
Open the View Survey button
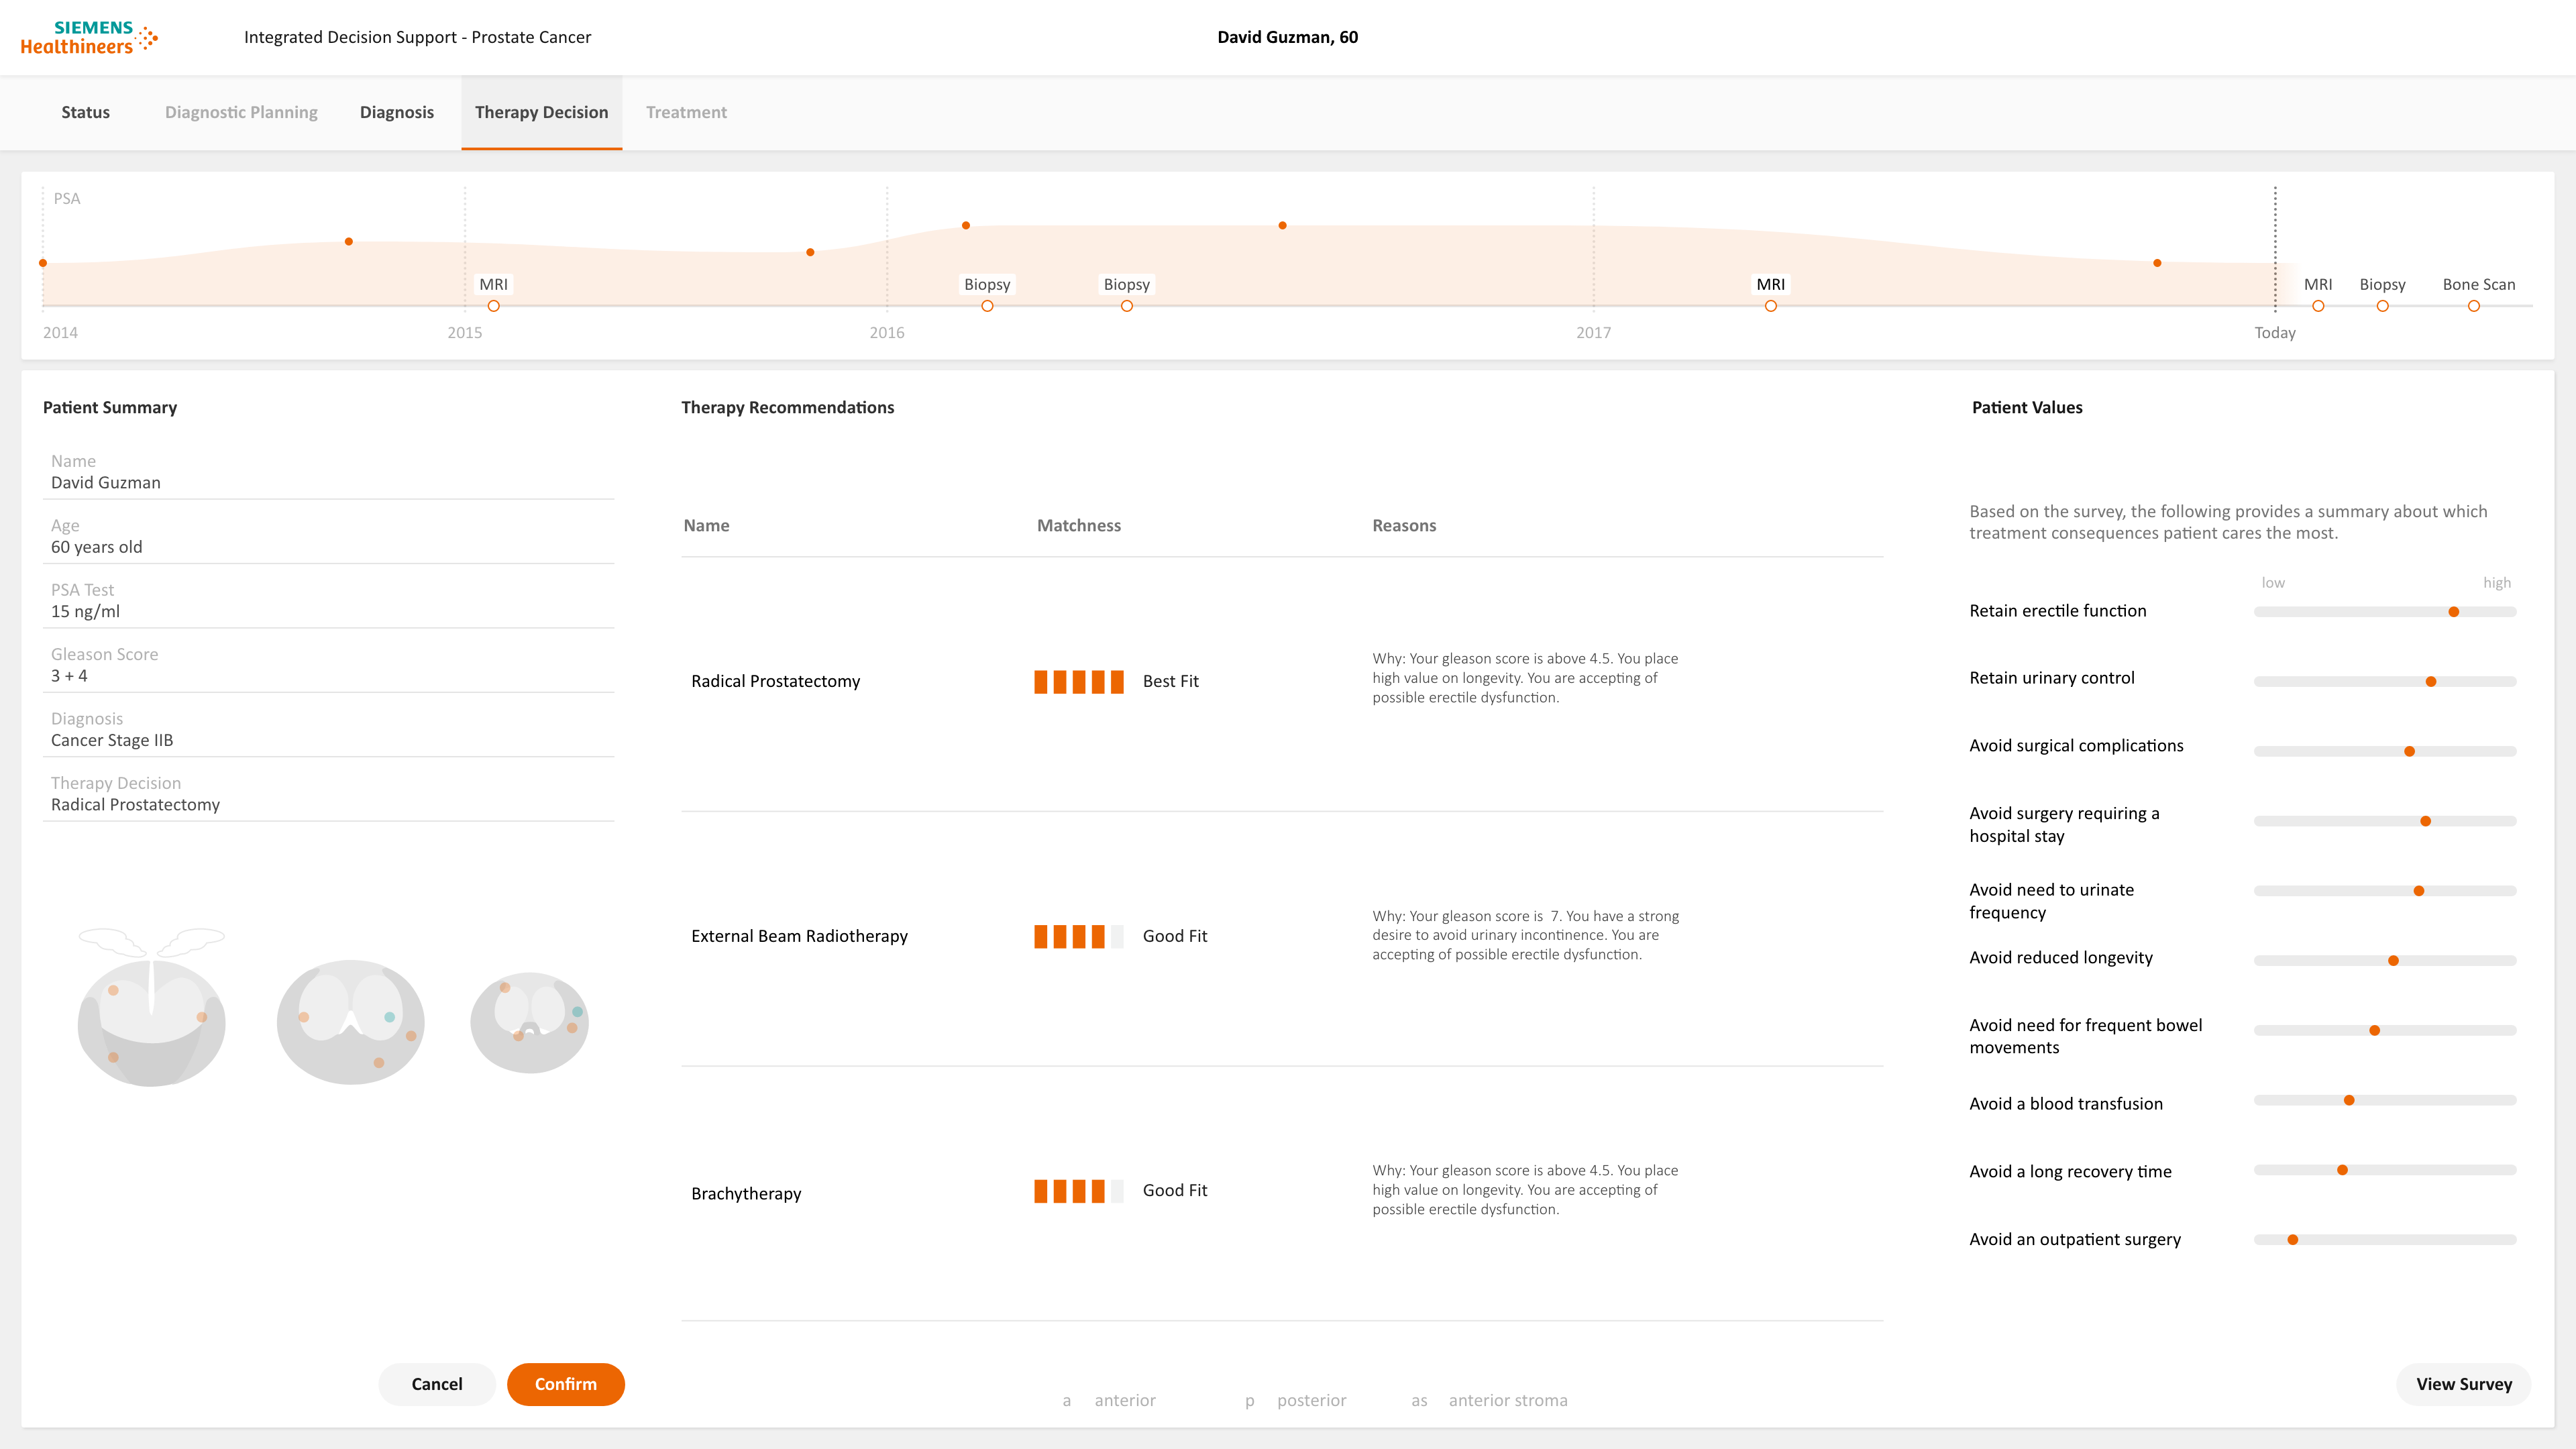[2464, 1384]
